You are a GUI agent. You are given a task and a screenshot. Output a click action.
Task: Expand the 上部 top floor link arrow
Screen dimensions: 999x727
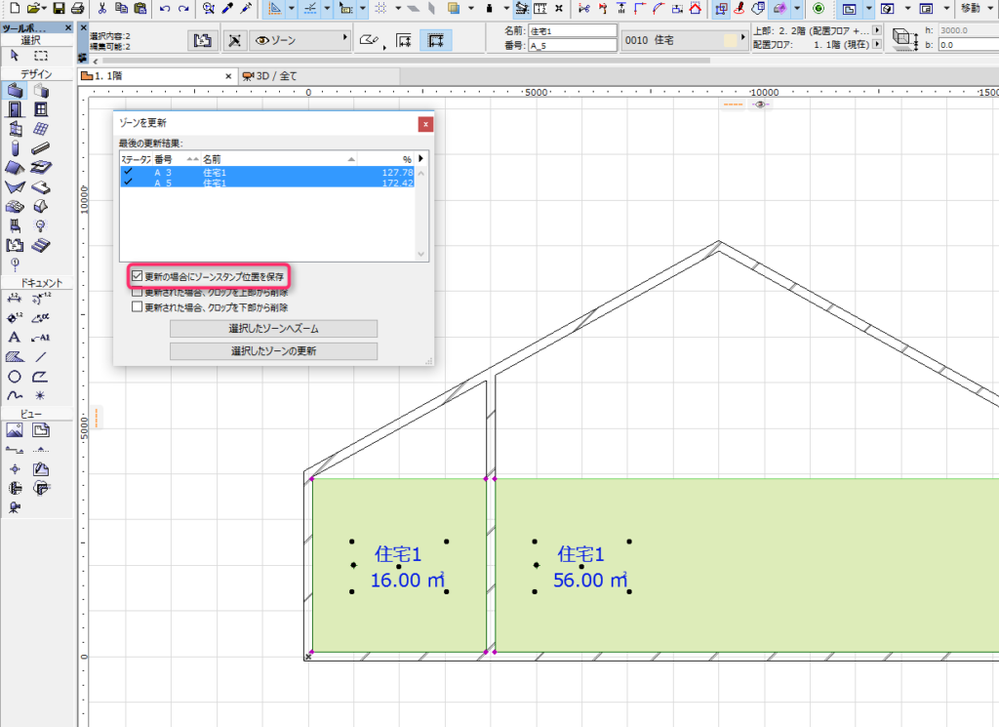point(877,30)
